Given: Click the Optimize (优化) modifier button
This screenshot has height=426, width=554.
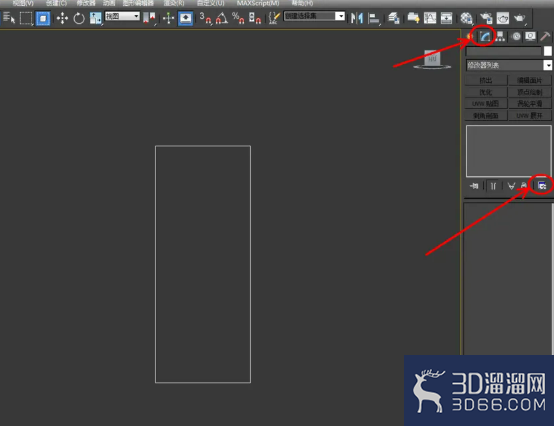Looking at the screenshot, I should tap(486, 92).
